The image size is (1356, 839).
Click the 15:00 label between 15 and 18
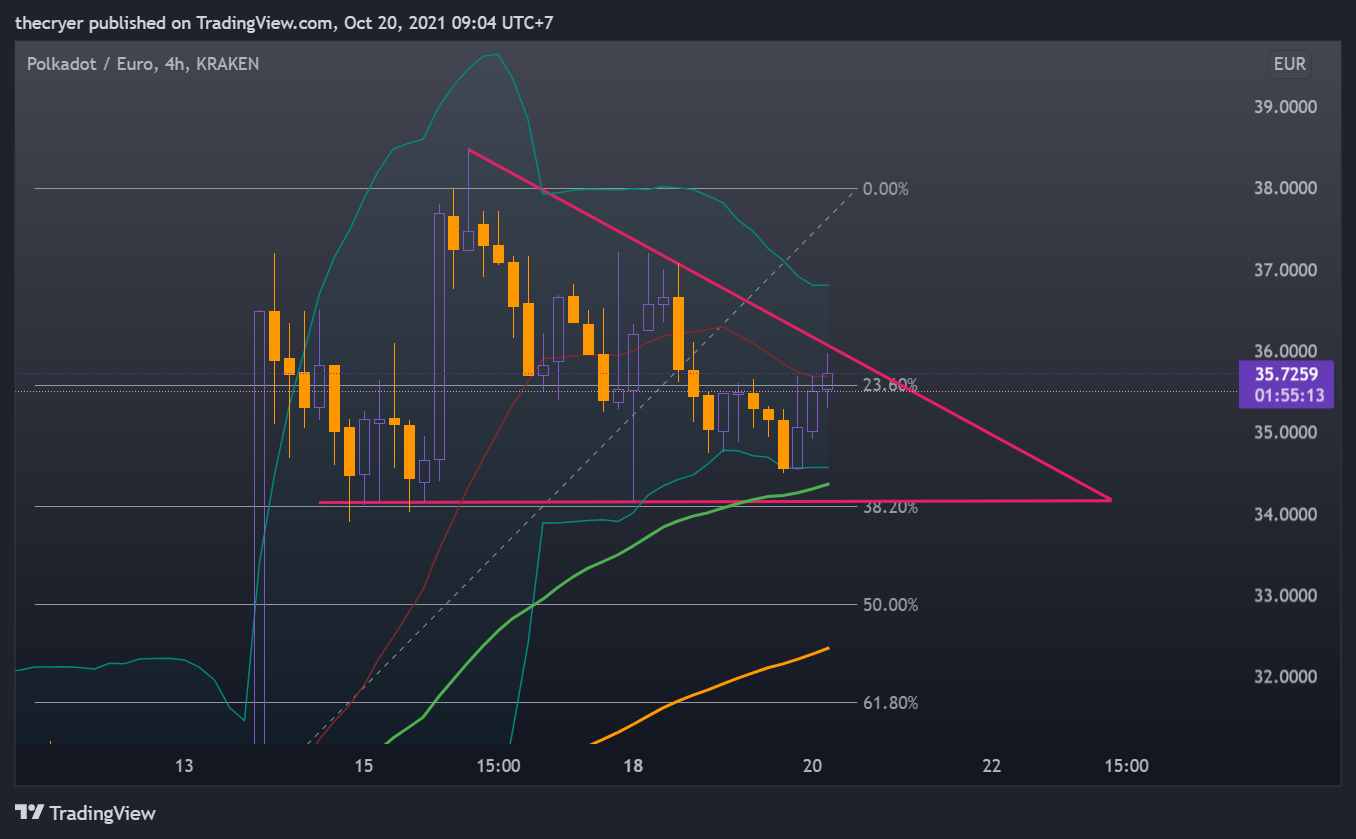click(x=498, y=767)
